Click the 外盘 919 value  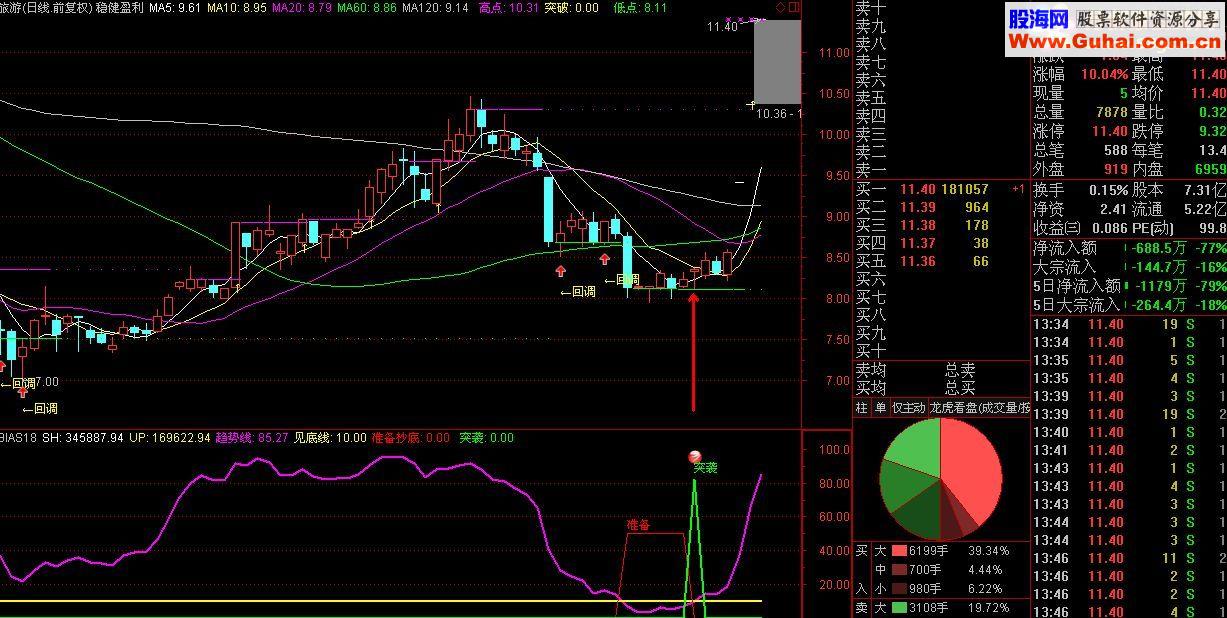[1115, 169]
